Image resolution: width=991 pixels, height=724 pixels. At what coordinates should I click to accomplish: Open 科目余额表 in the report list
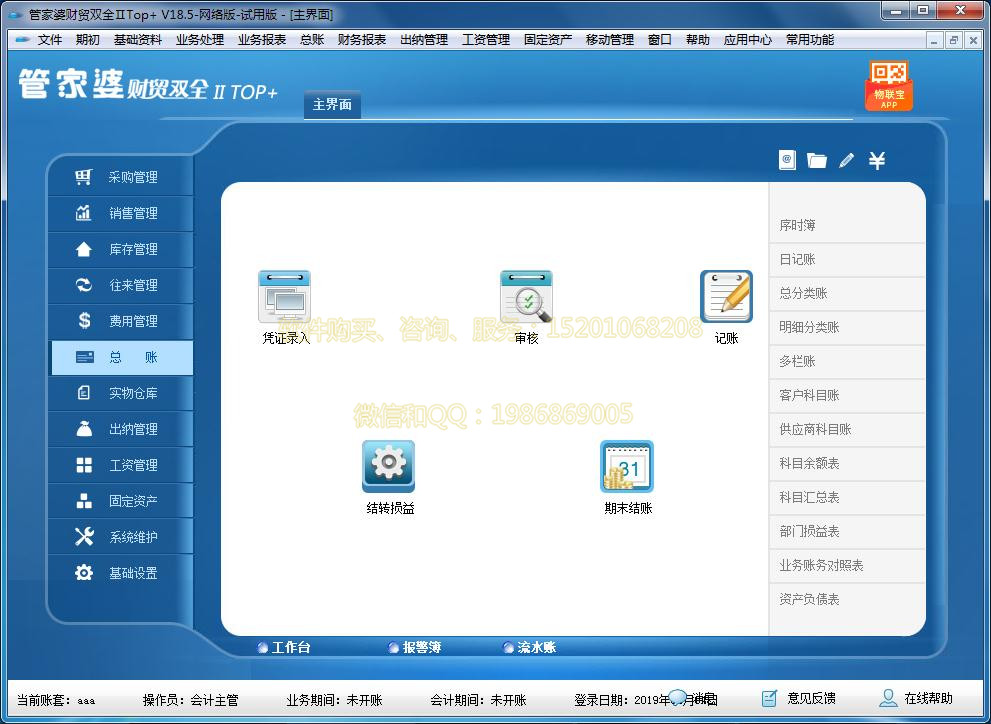coord(847,463)
